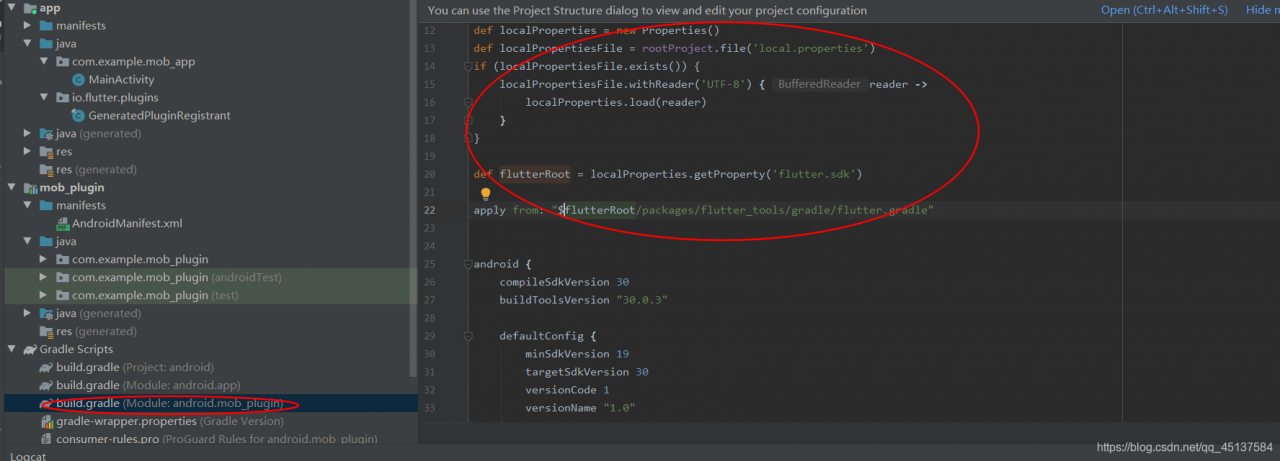Click the Project Structure dialog banner message
This screenshot has height=461, width=1280.
click(x=647, y=10)
